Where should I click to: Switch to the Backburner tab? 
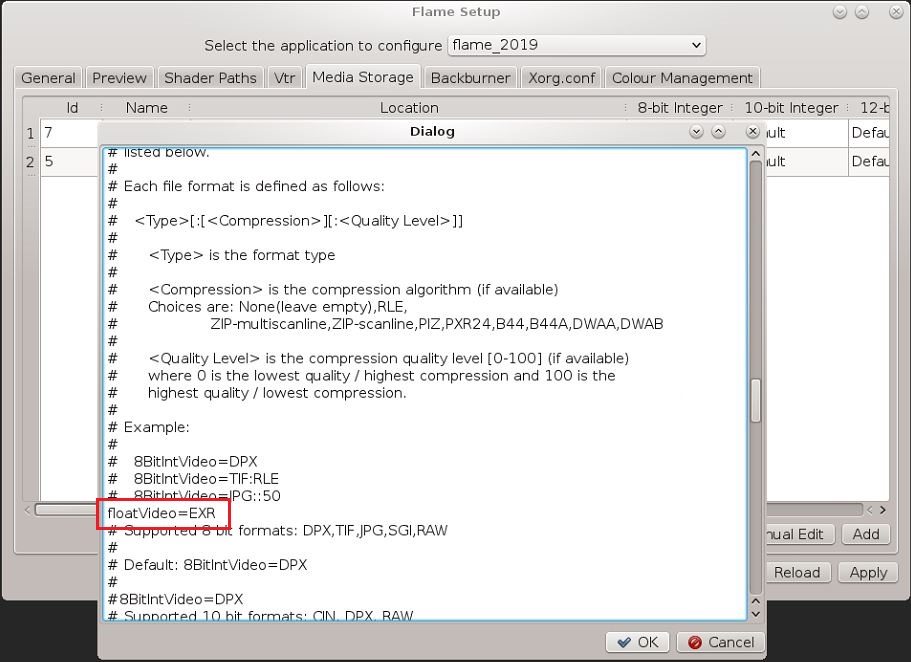[472, 77]
